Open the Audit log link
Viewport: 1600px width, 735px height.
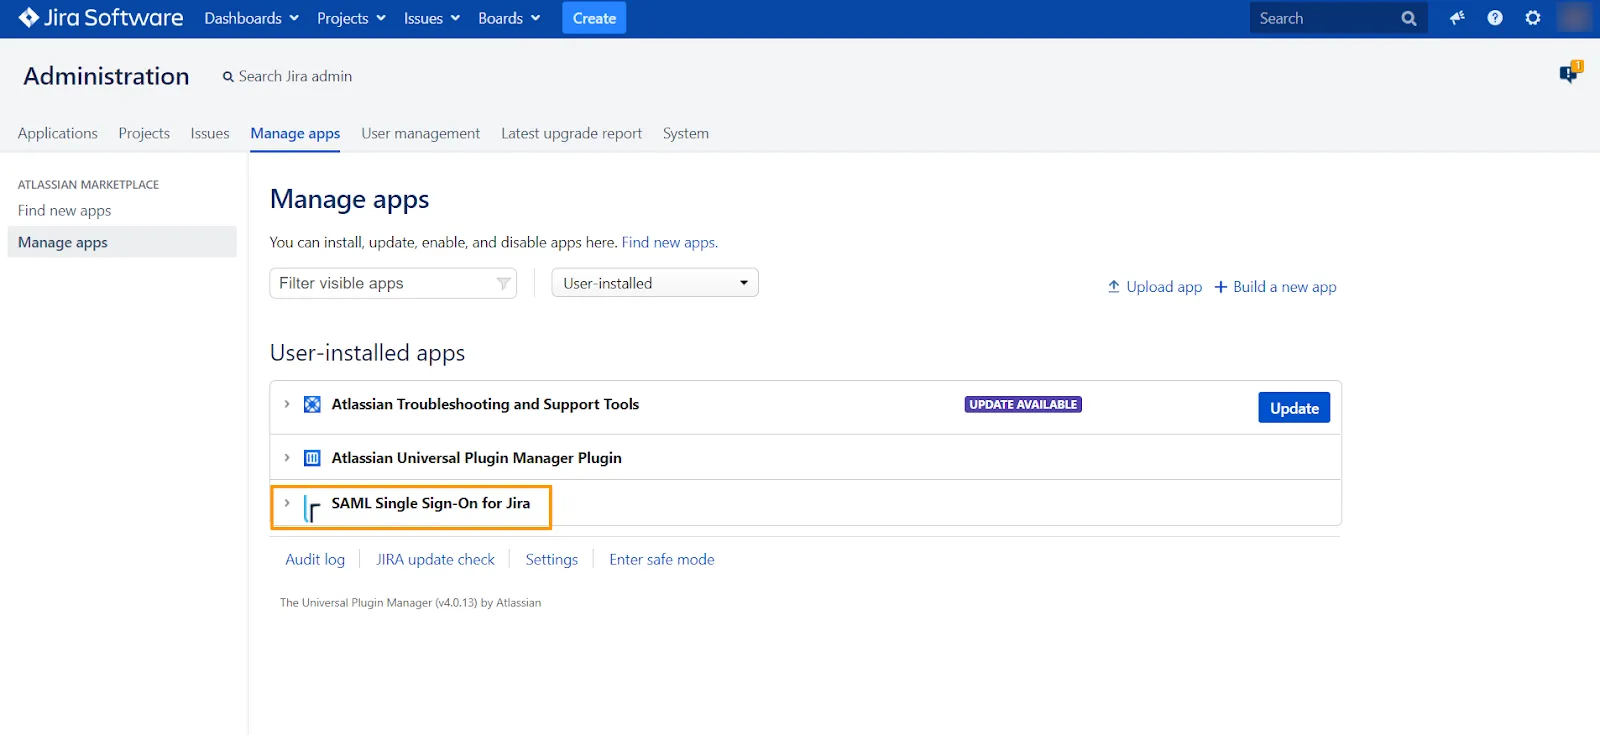coord(315,560)
